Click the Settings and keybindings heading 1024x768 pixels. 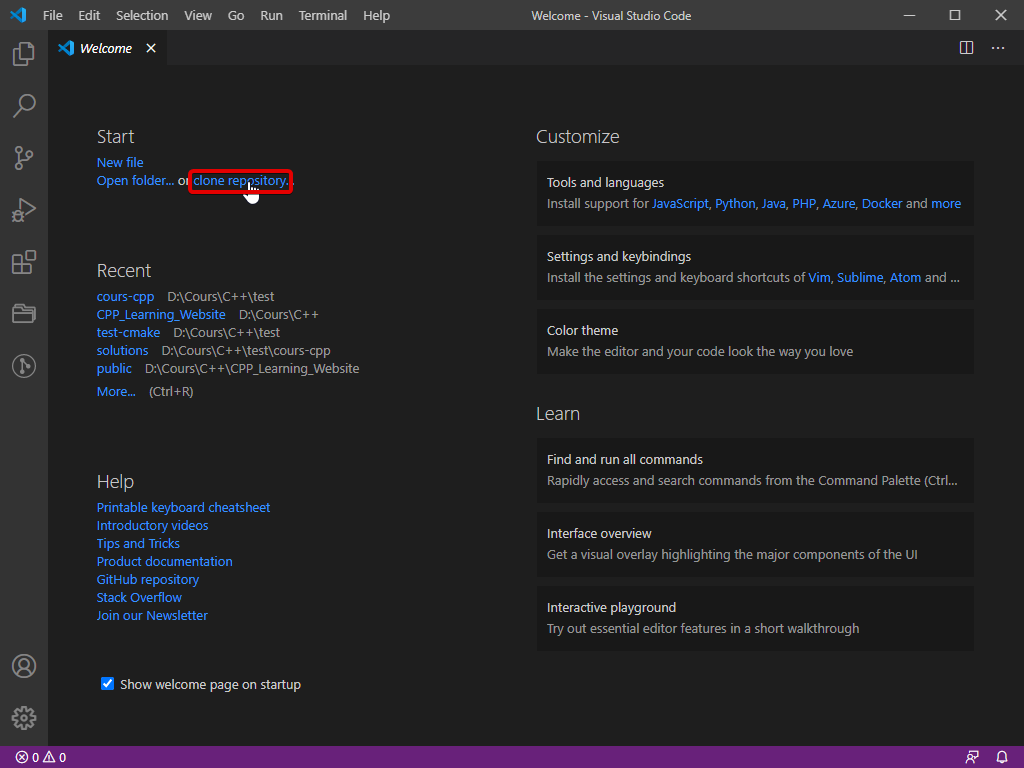pos(618,257)
